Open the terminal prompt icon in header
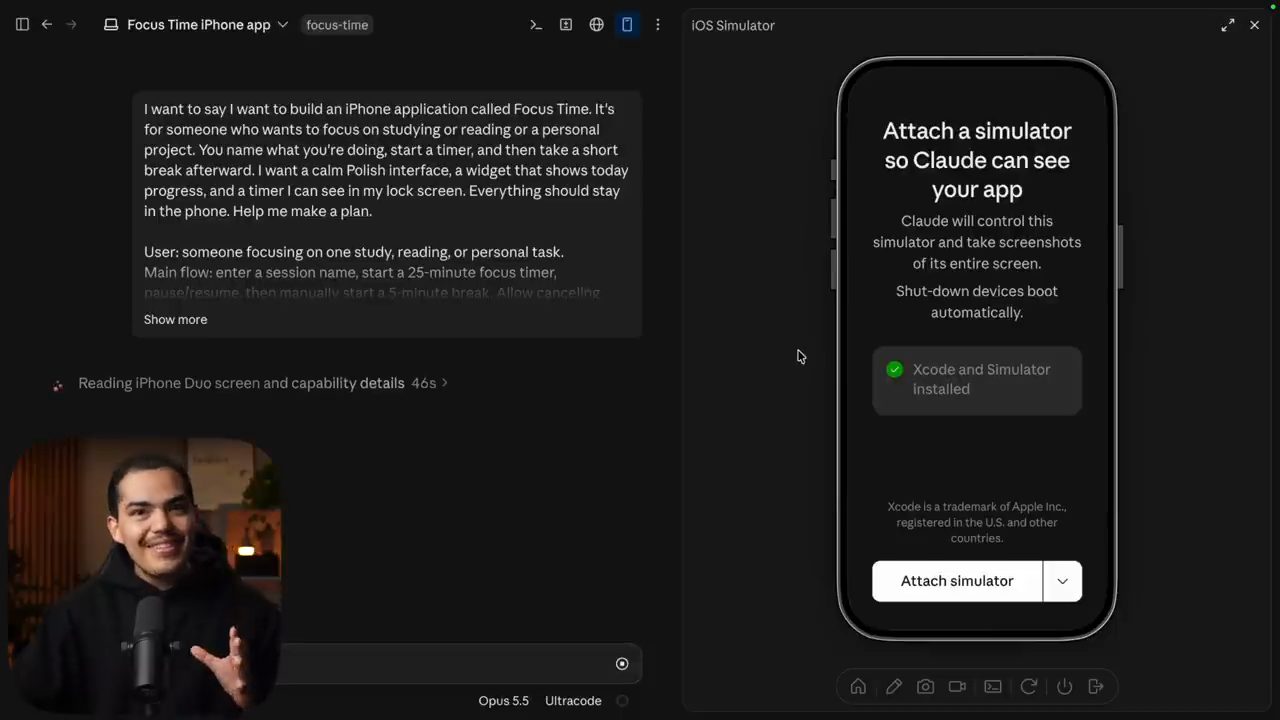 (x=536, y=25)
